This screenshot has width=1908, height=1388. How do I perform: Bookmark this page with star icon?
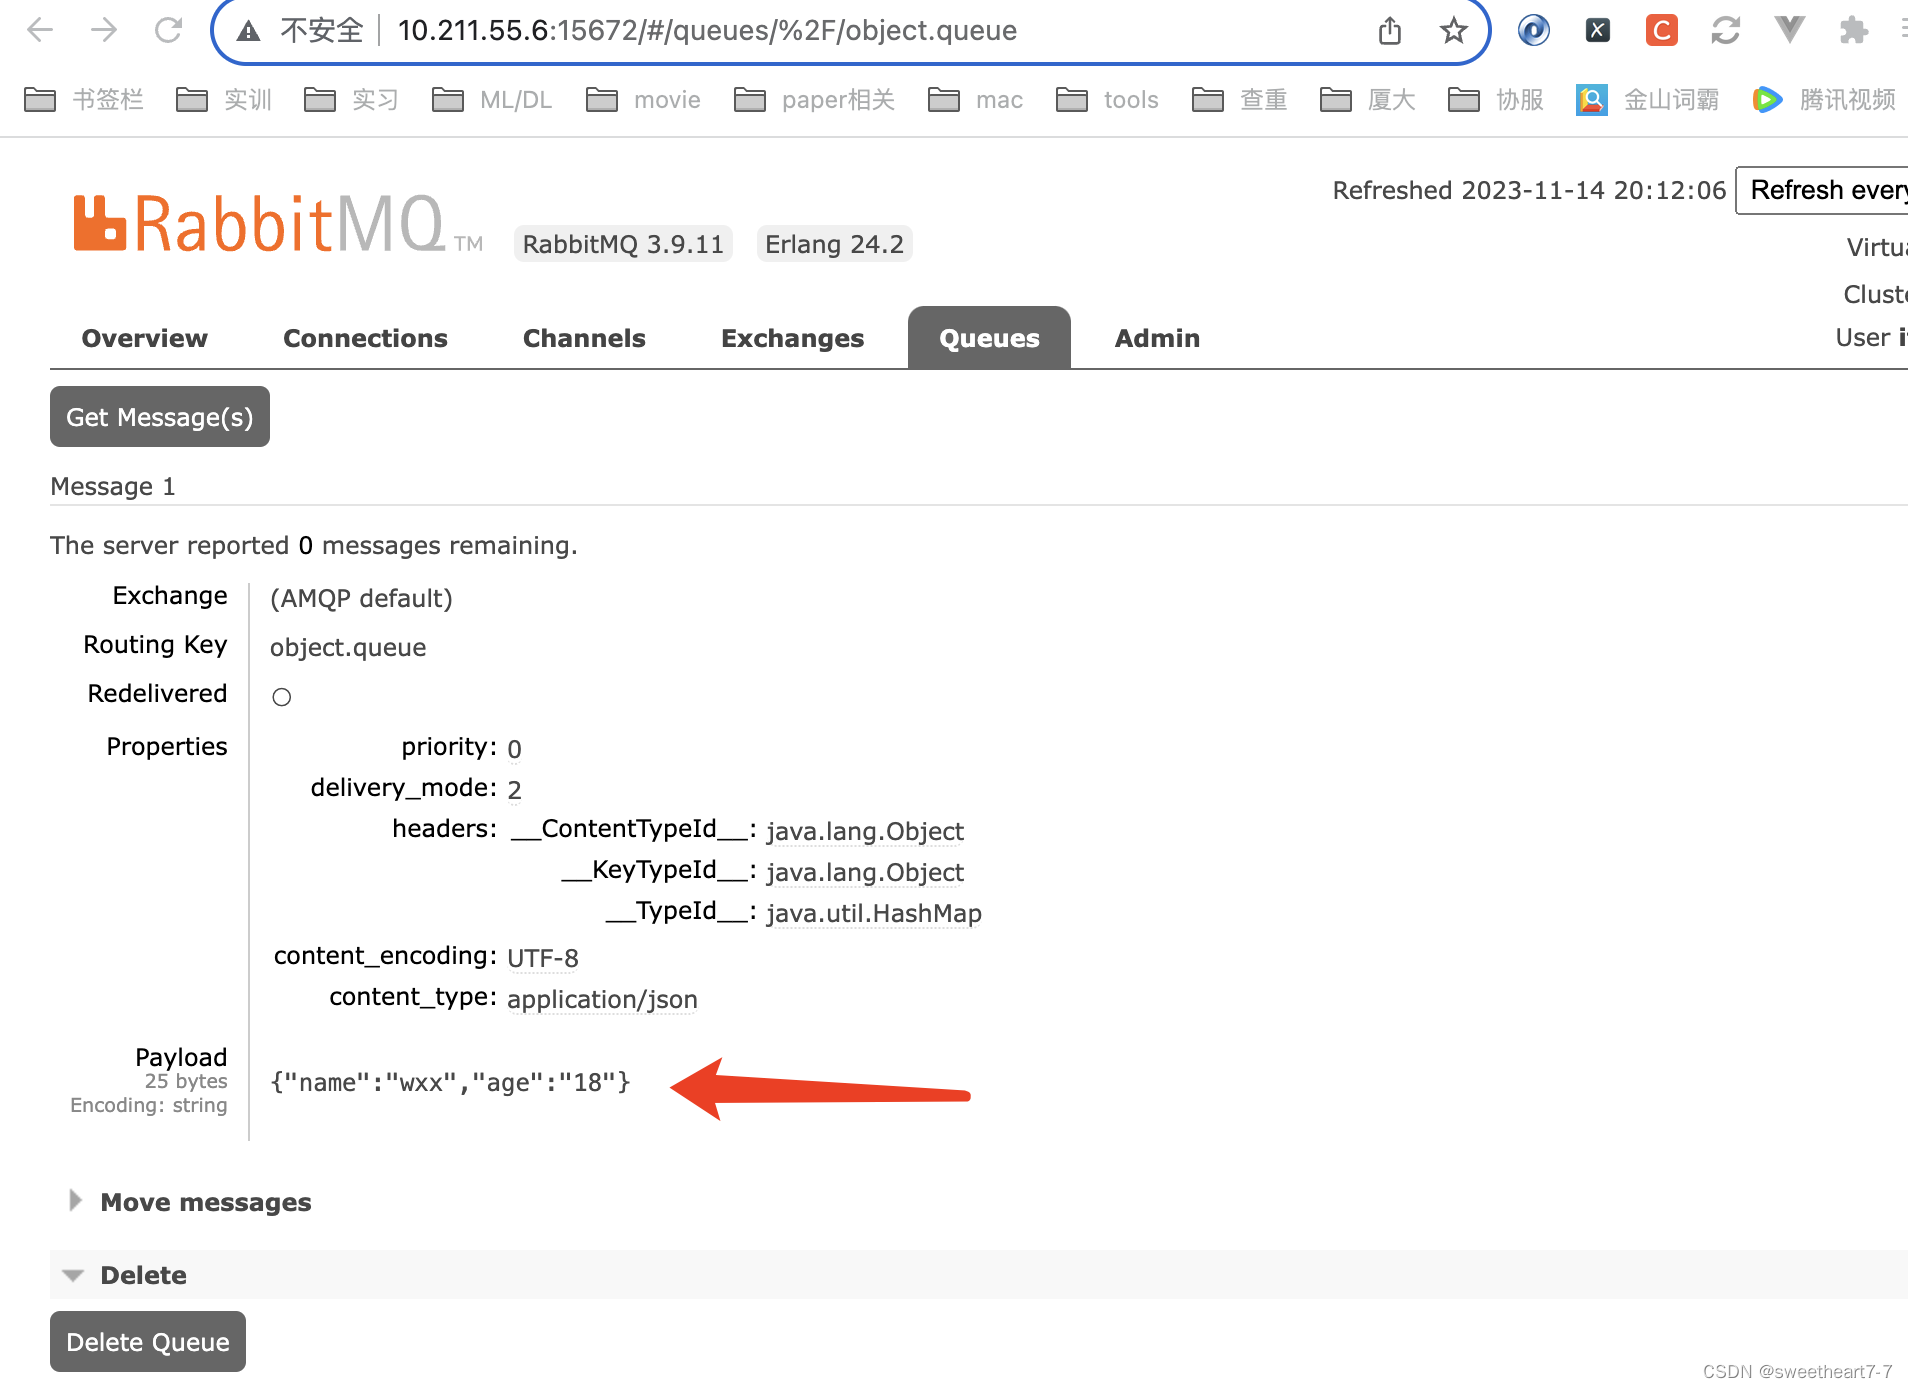(1454, 31)
